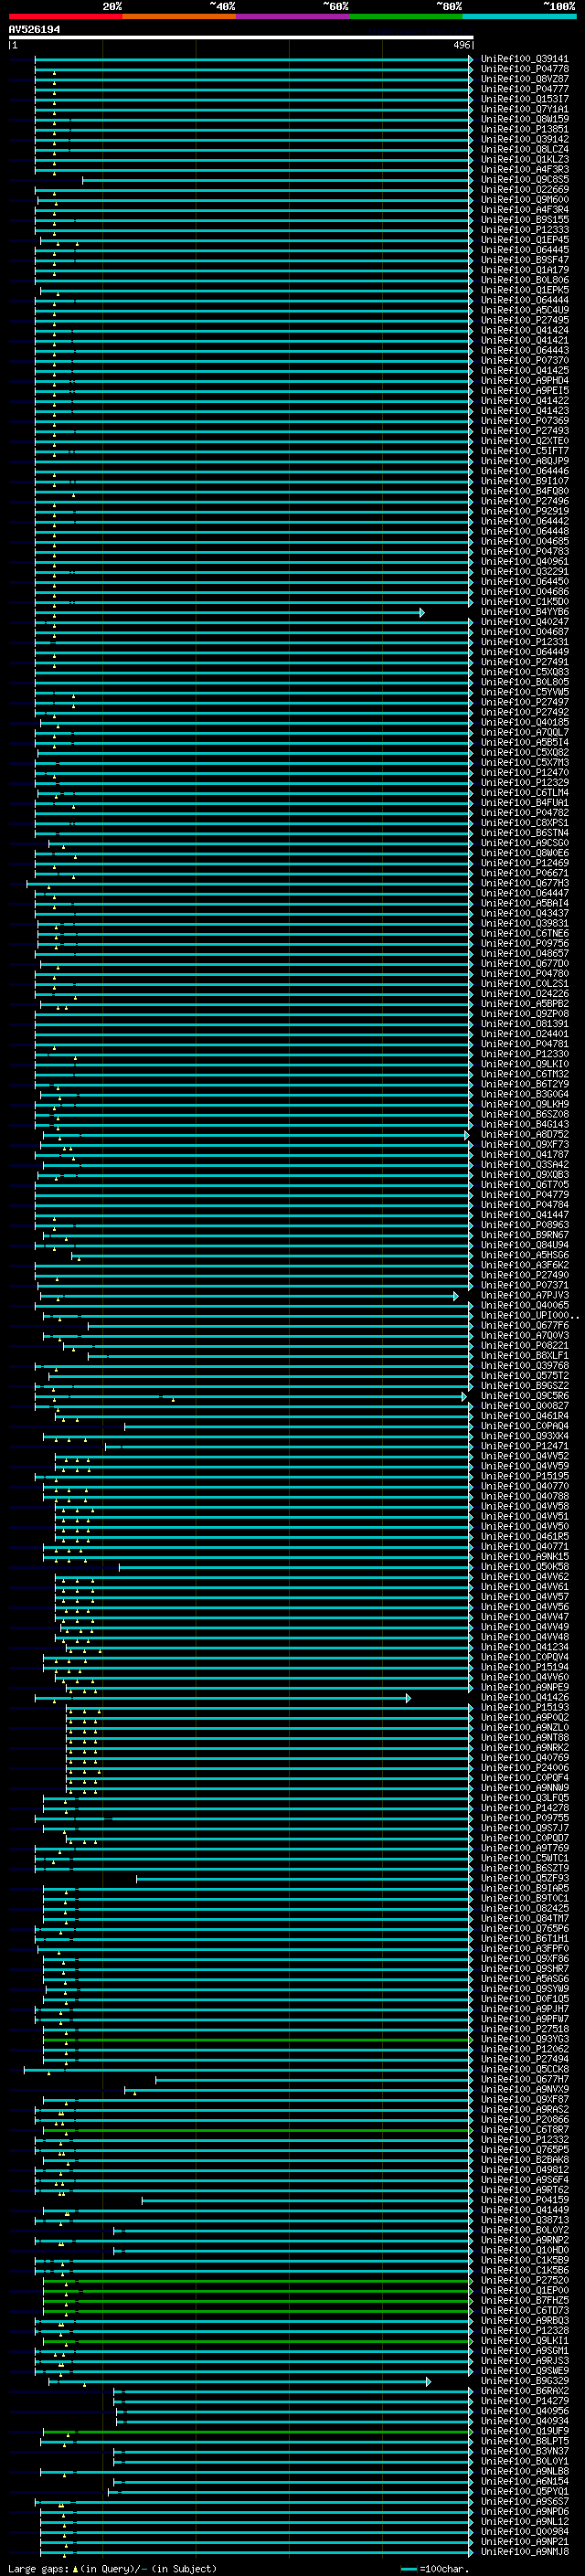Click the UniRef100_P12471 label

(x=524, y=1446)
